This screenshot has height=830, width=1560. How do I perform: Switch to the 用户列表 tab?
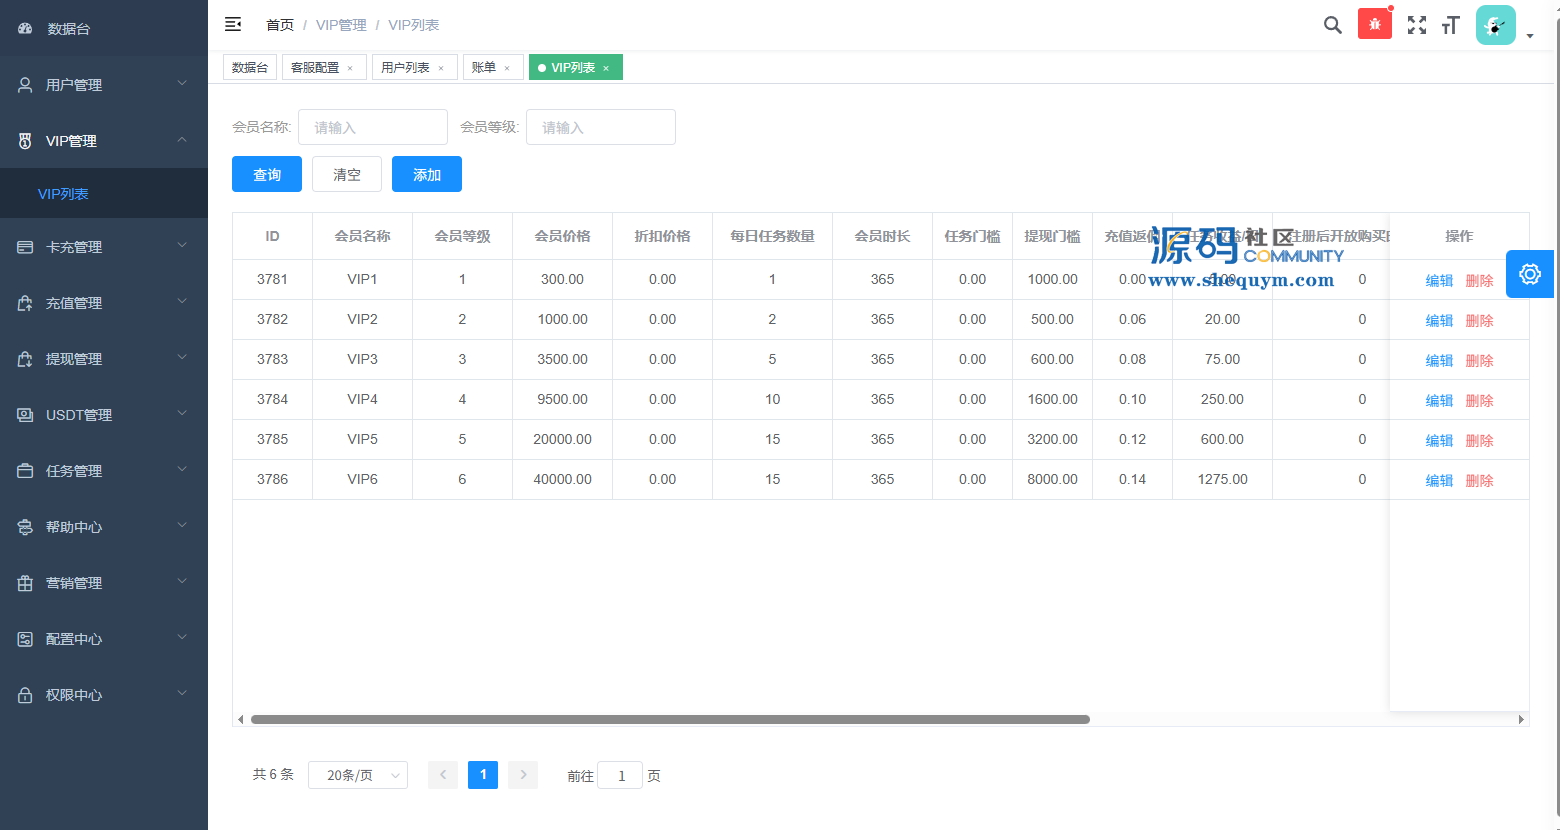(405, 67)
